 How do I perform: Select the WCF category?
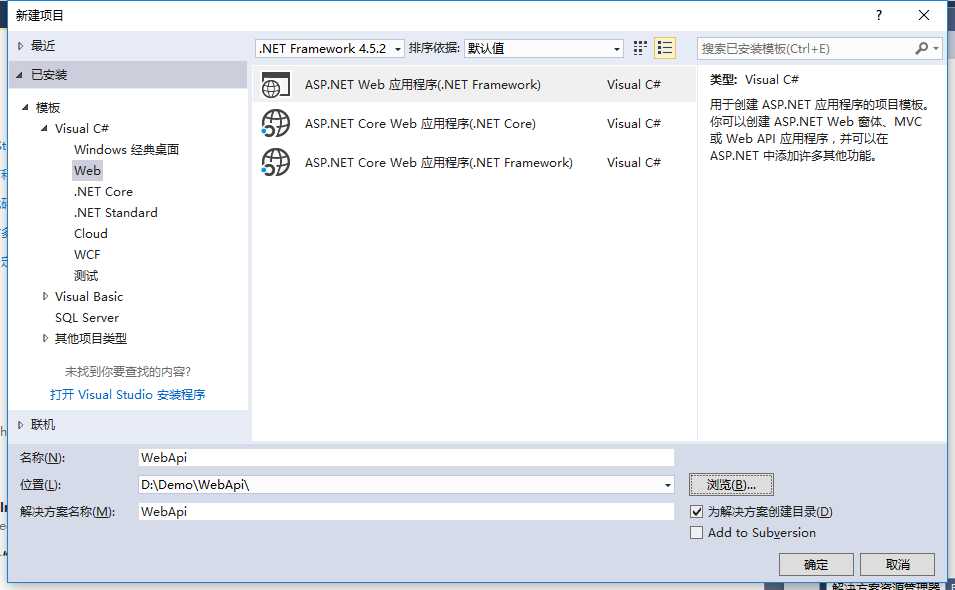(87, 255)
